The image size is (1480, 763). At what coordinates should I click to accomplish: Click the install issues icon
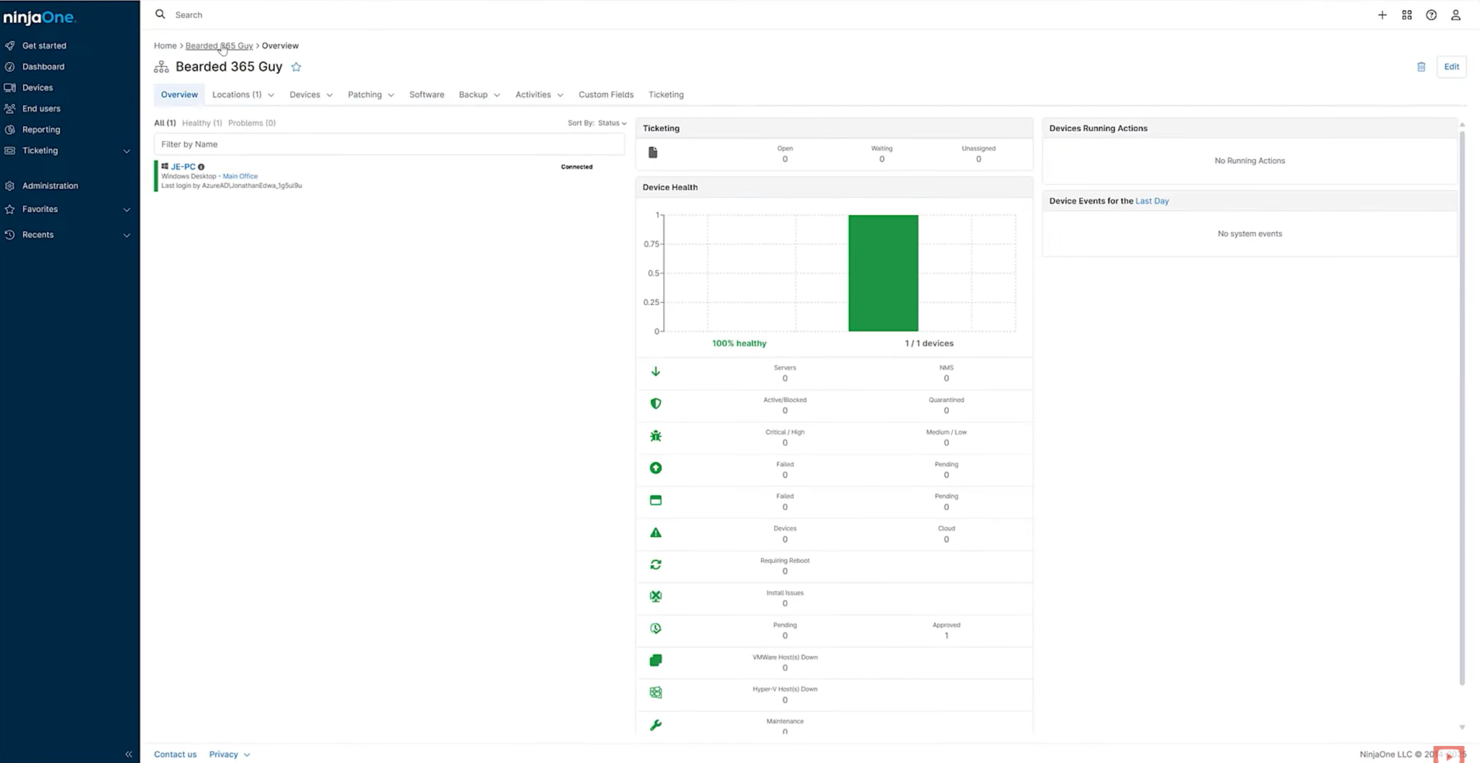pyautogui.click(x=656, y=596)
